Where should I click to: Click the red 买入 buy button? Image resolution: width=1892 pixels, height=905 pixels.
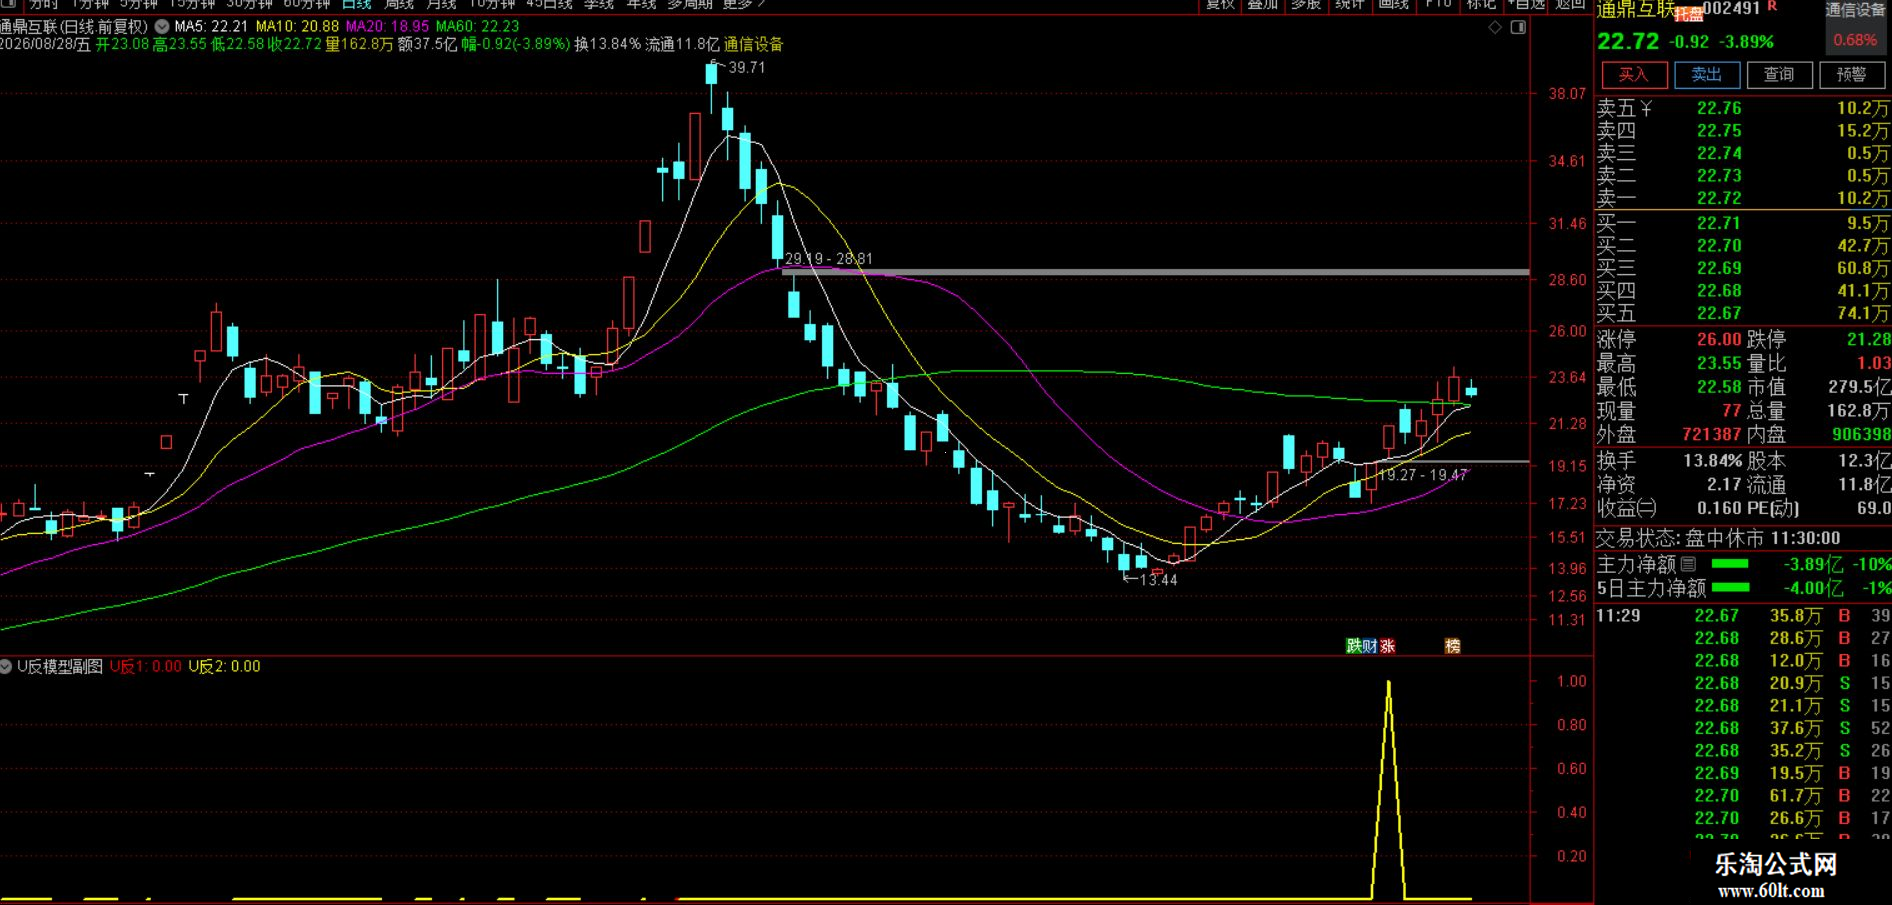[1634, 75]
